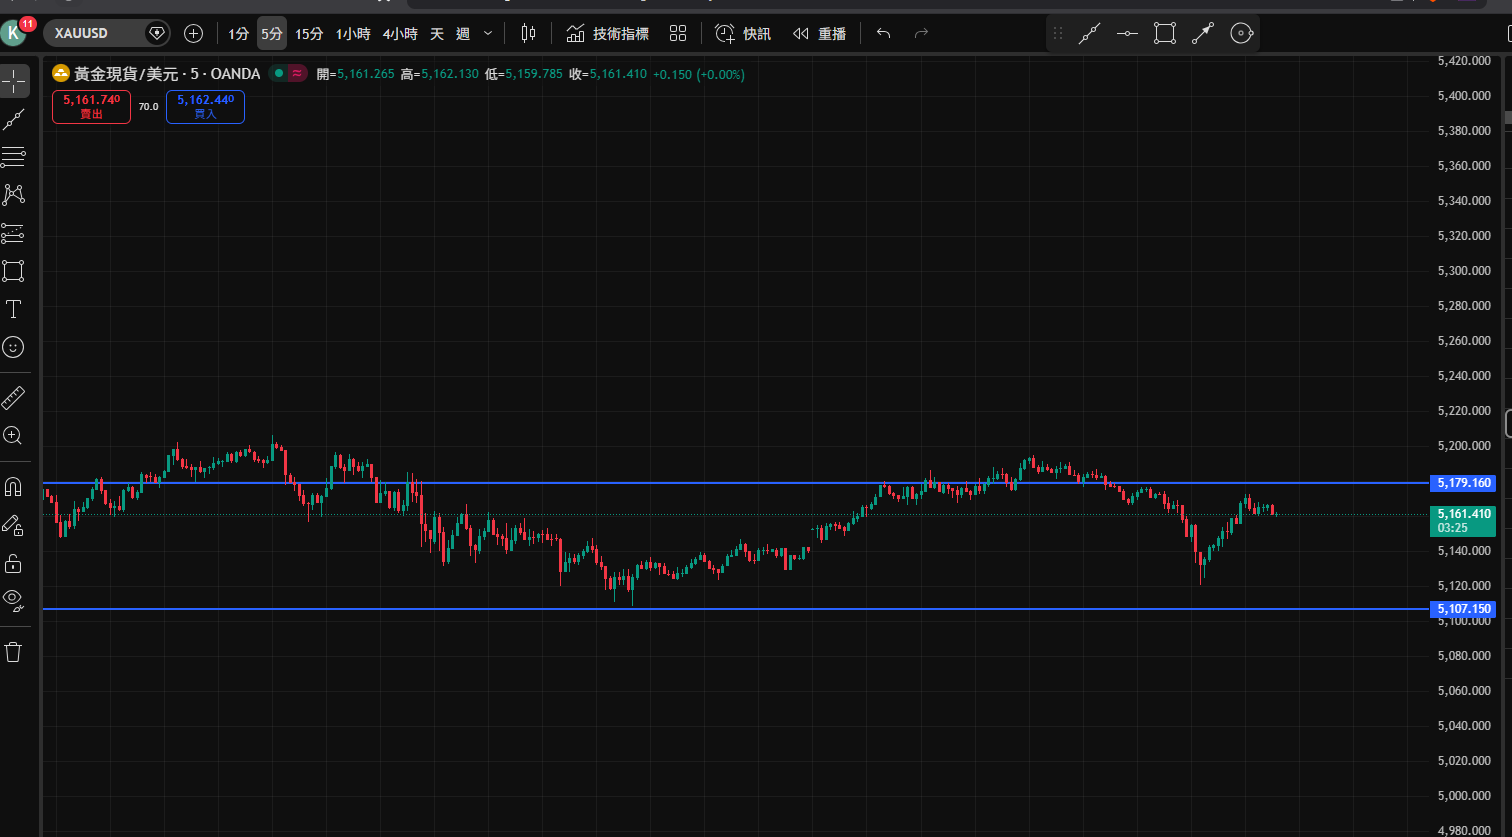The image size is (1512, 837).
Task: Add a symbol with the plus button
Action: (x=194, y=33)
